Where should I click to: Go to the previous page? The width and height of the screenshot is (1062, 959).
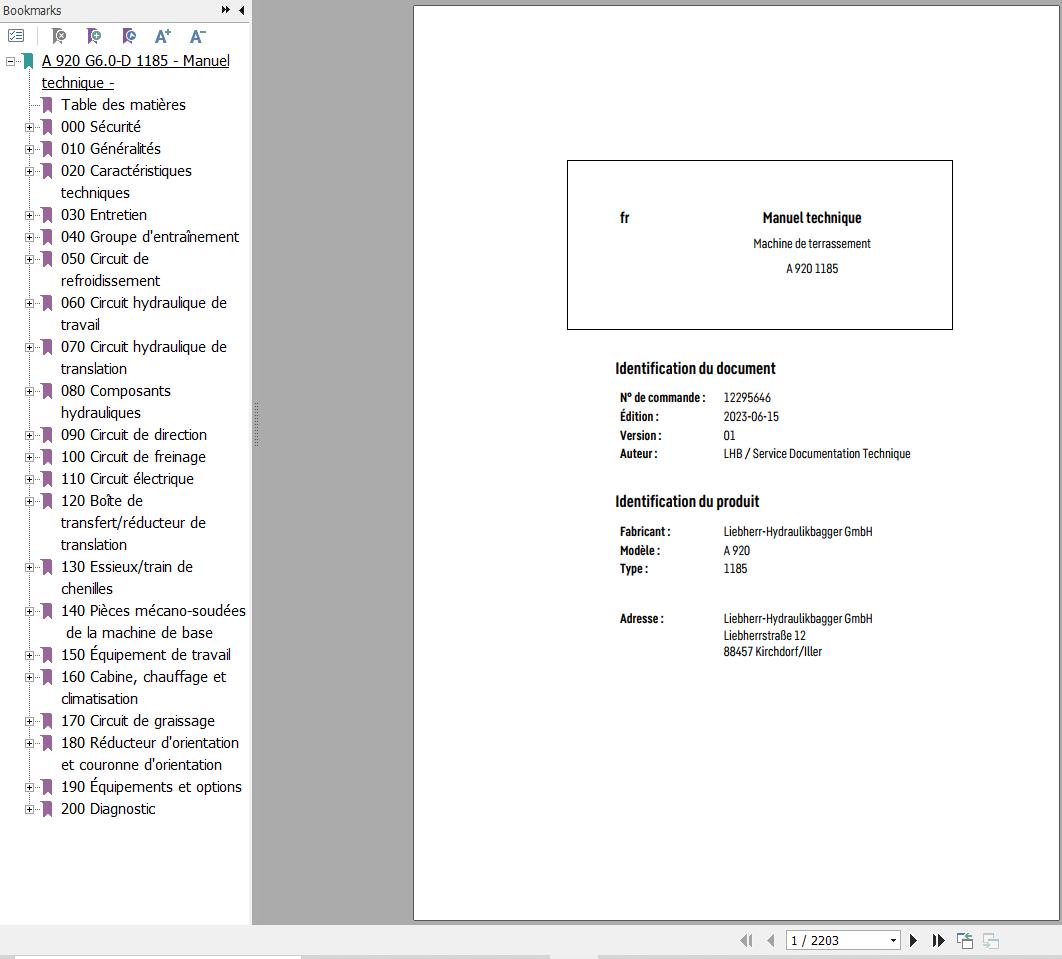point(771,940)
